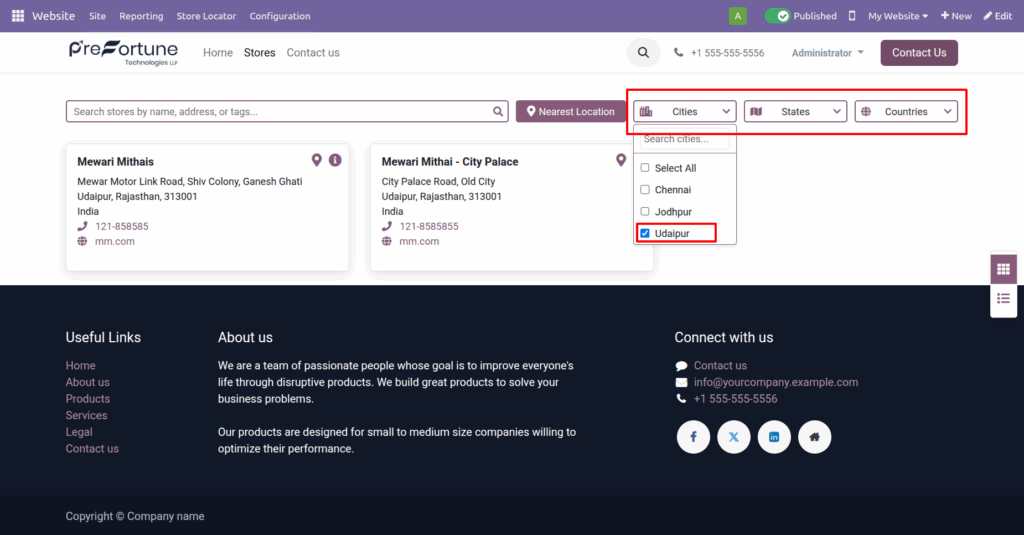This screenshot has width=1024, height=535.
Task: Focus the Search cities input field
Action: (x=685, y=139)
